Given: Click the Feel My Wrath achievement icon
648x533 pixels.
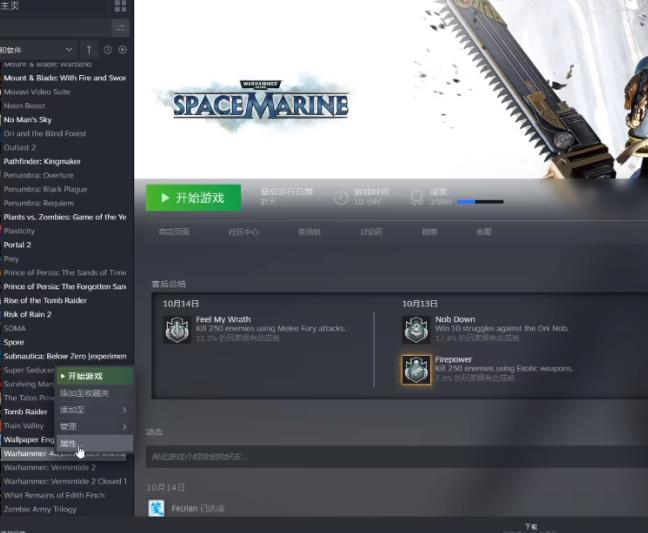Looking at the screenshot, I should [x=177, y=329].
